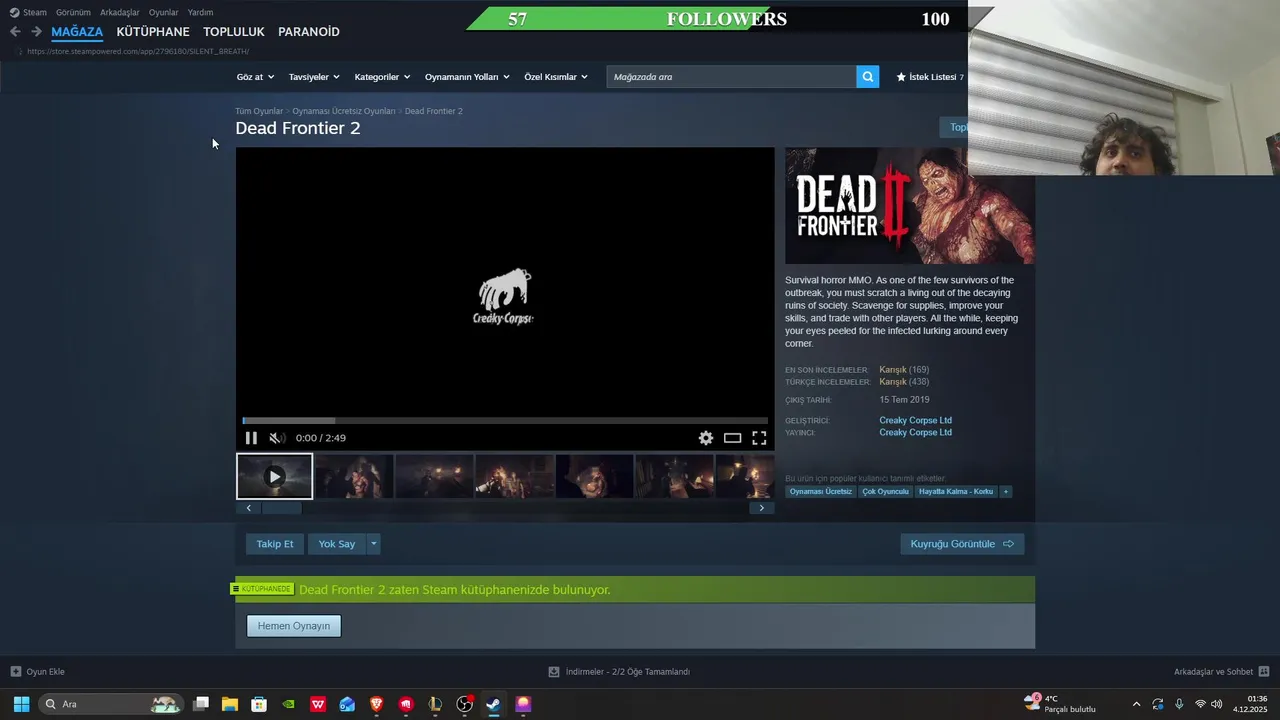
Task: Switch to the KÜTÜPHANE tab
Action: [x=153, y=32]
